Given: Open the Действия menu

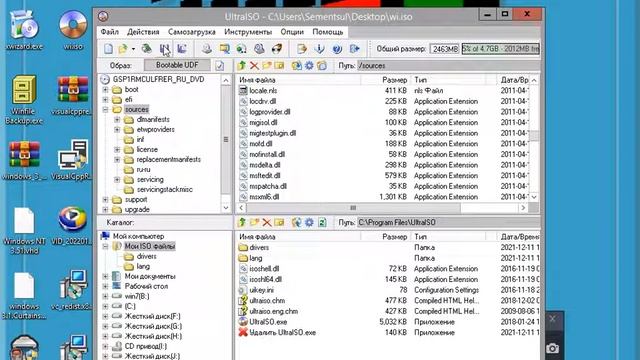Looking at the screenshot, I should tap(143, 32).
